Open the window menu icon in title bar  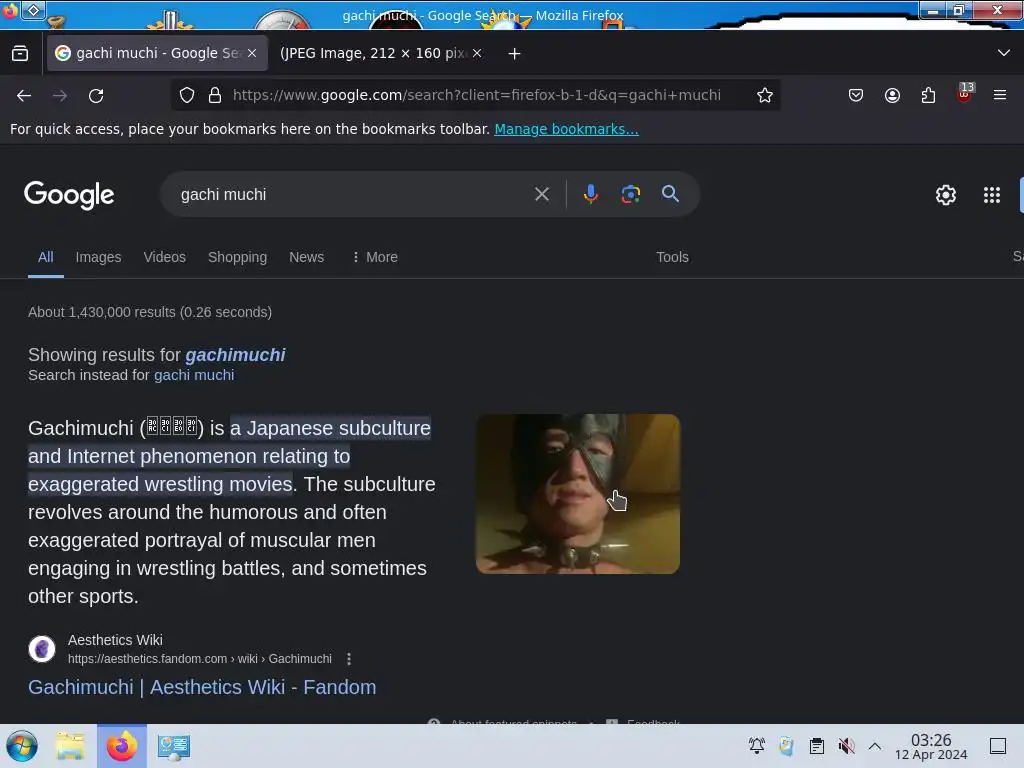[34, 9]
